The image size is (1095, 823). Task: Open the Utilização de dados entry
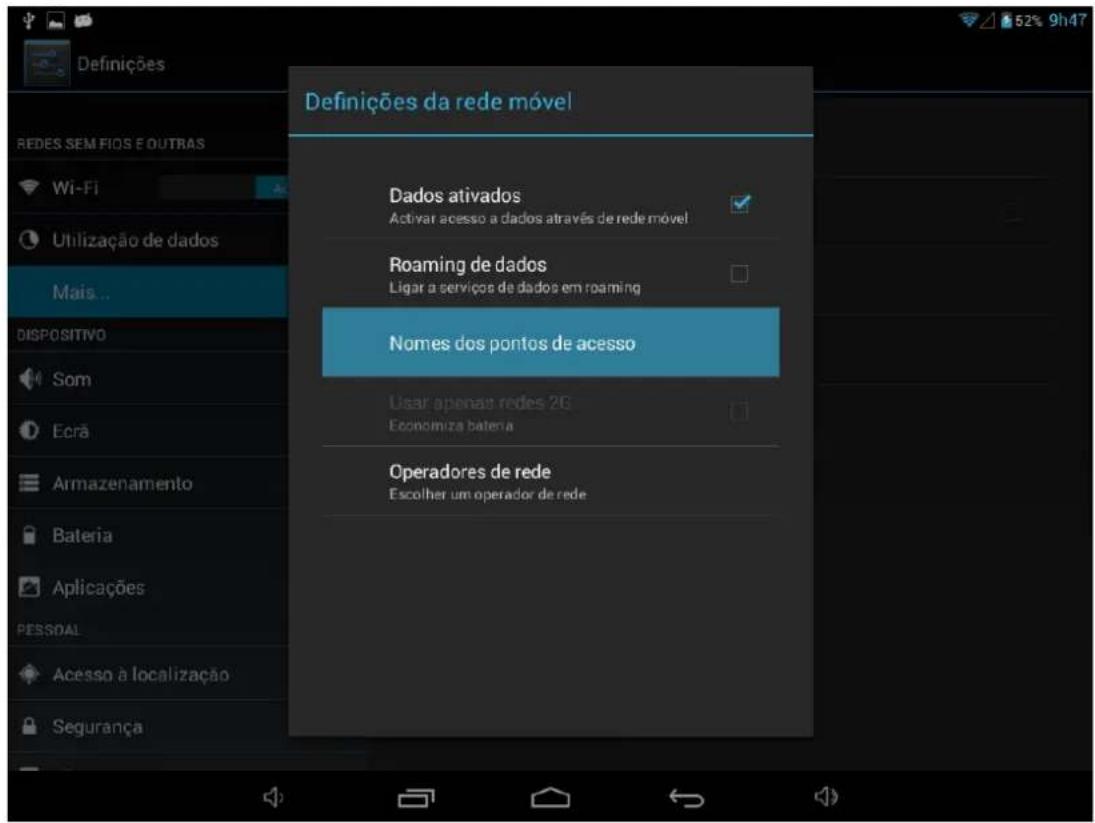[148, 240]
